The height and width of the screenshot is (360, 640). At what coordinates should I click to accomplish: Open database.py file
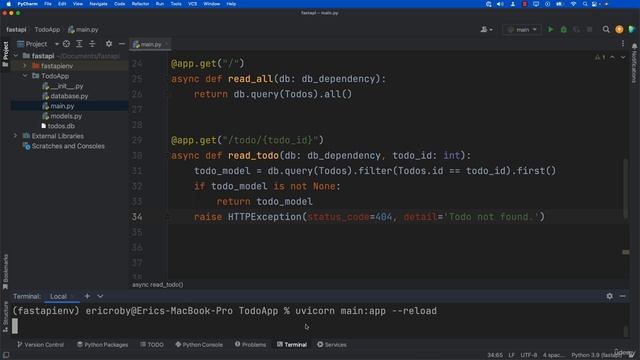65,96
